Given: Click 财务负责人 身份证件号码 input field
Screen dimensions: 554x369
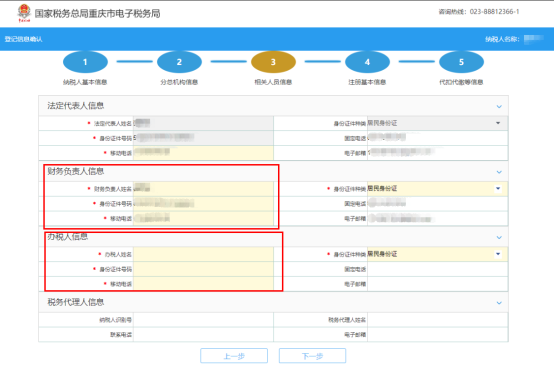Looking at the screenshot, I should coord(203,204).
